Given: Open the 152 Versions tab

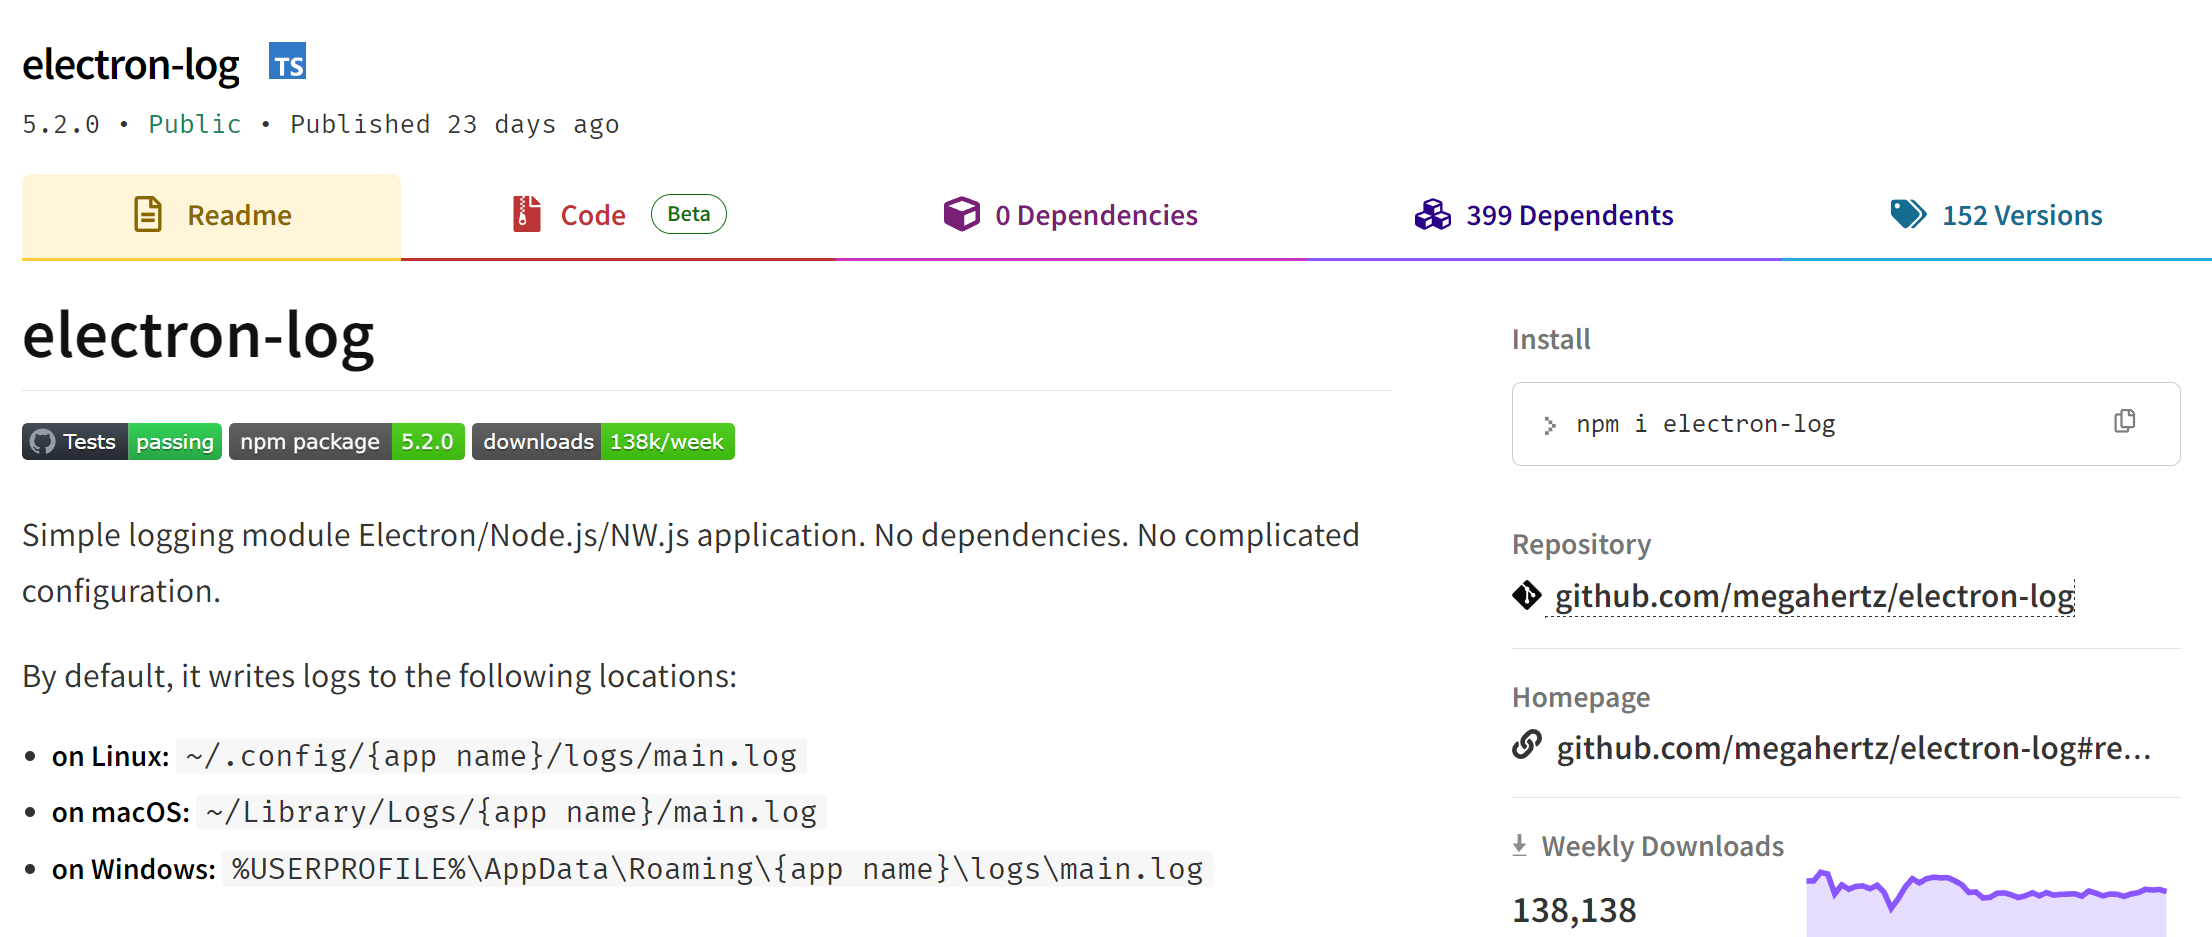Looking at the screenshot, I should 1996,216.
